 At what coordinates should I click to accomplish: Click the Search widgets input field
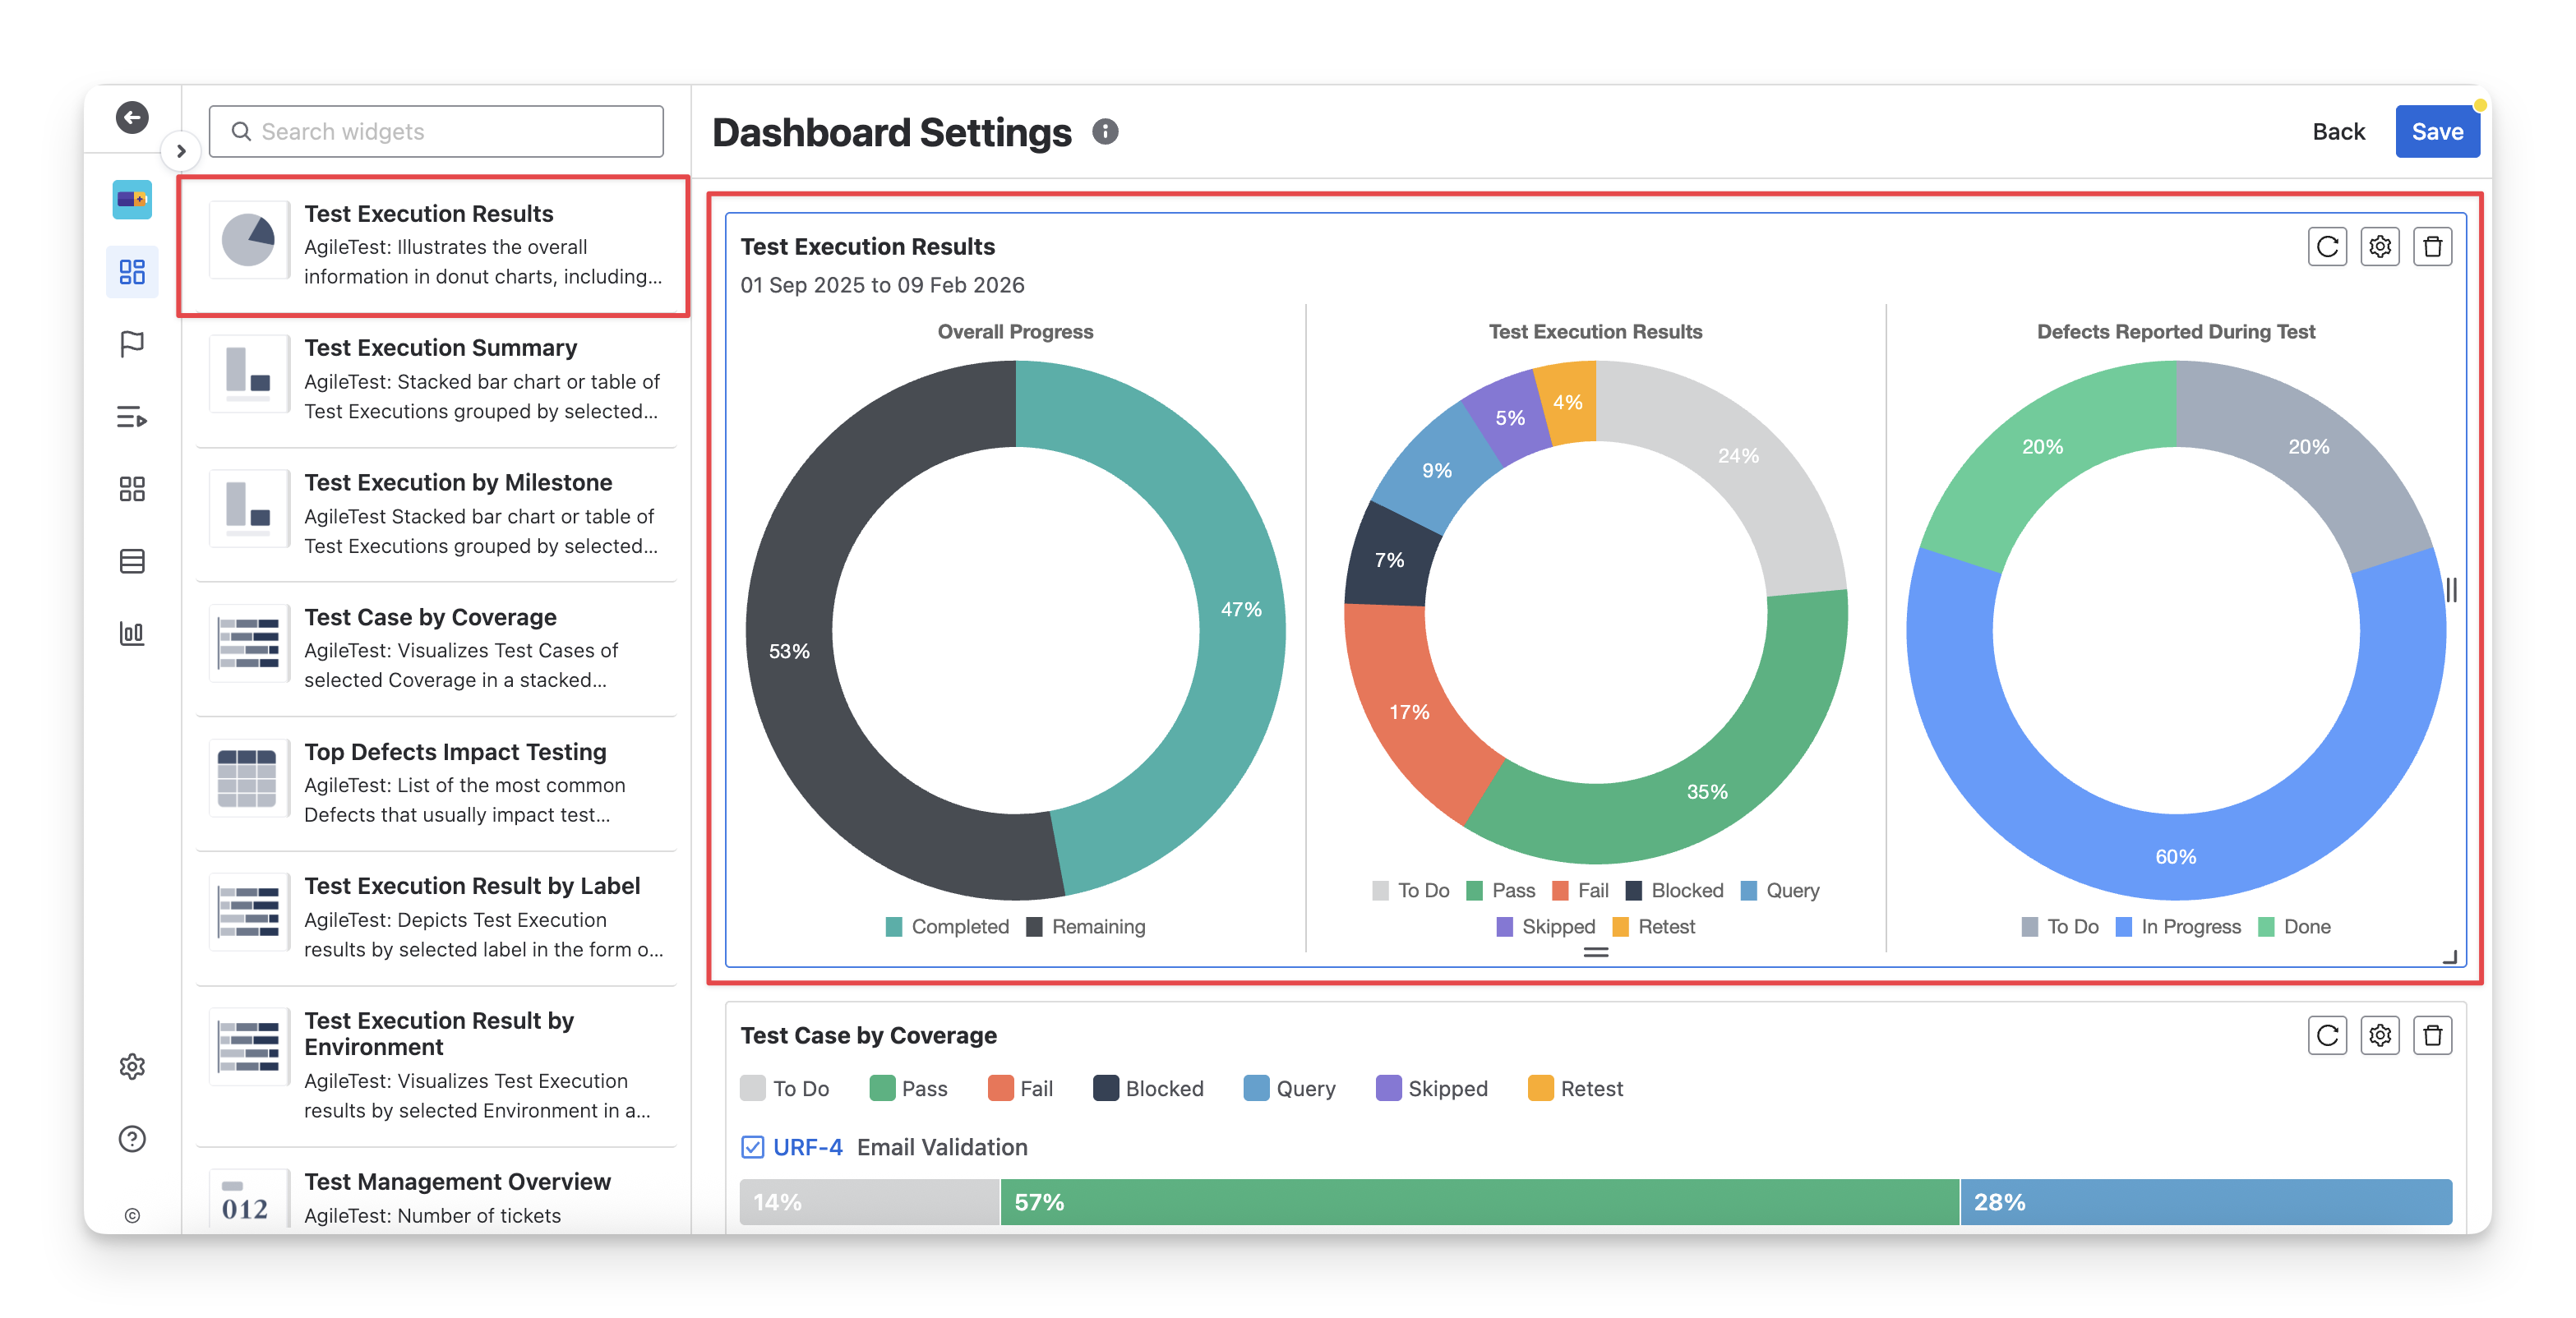pyautogui.click(x=436, y=132)
